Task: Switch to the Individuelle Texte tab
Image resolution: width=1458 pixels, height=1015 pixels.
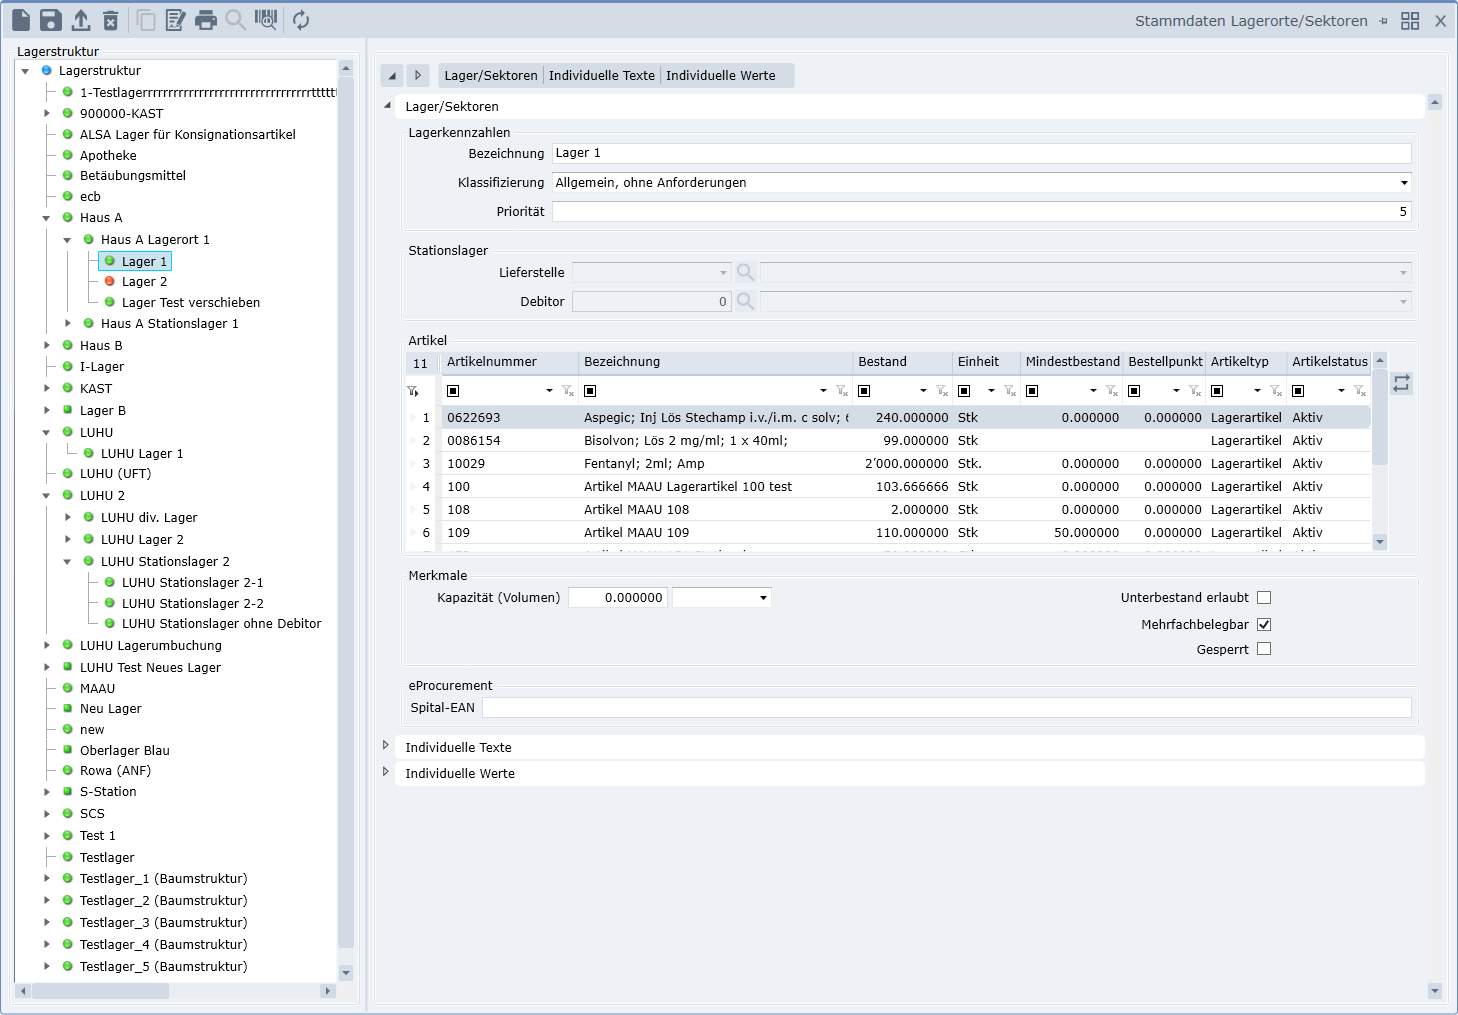Action: [x=601, y=76]
